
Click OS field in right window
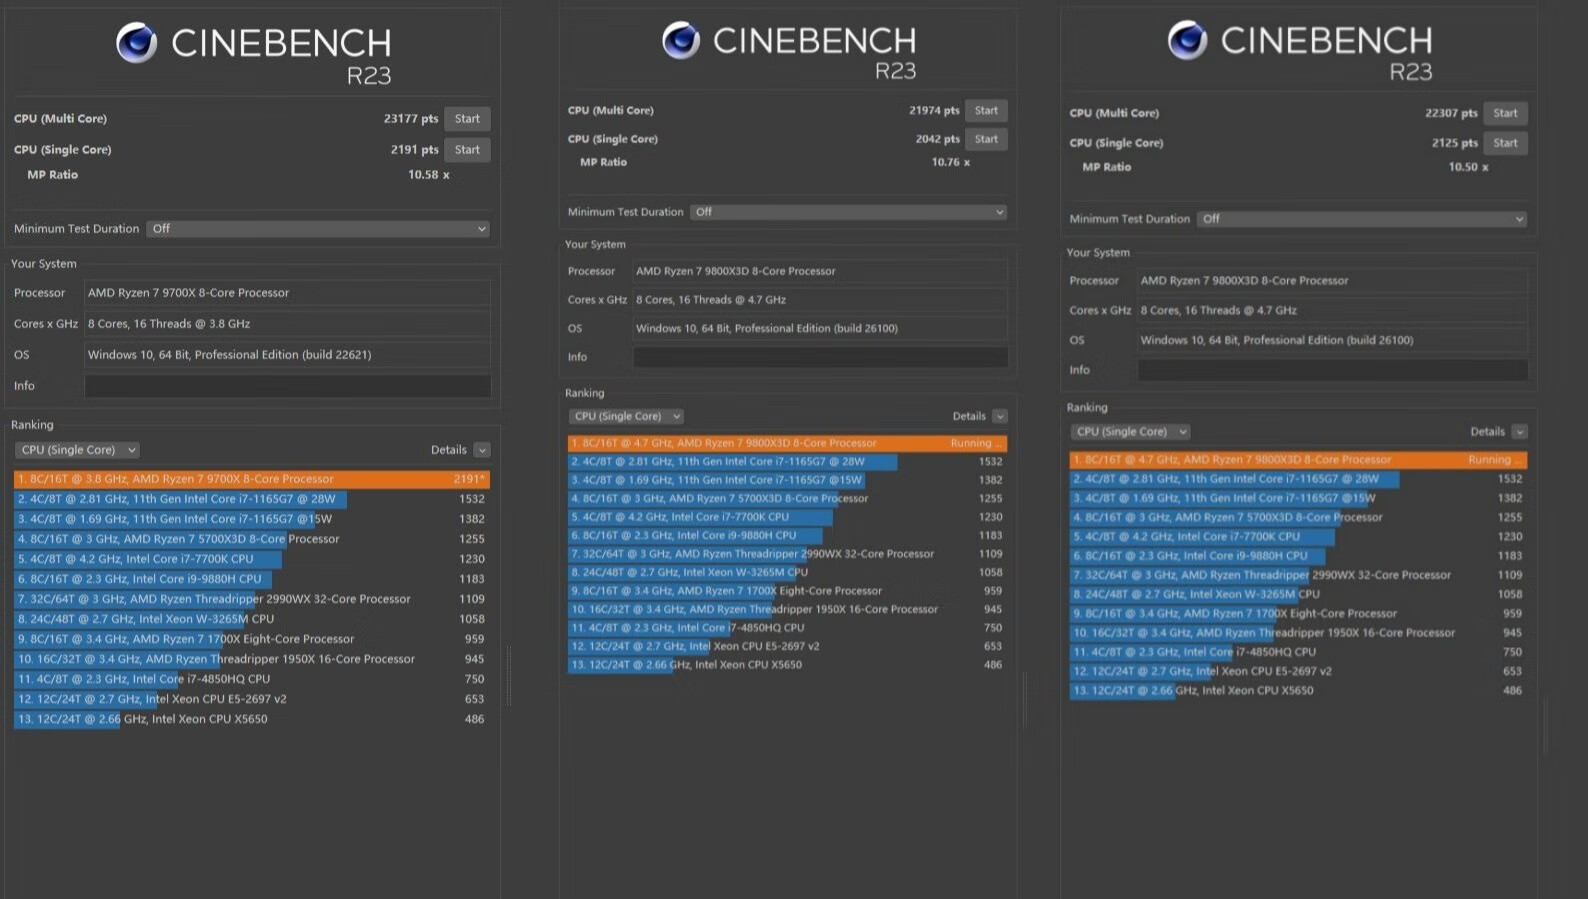point(1333,340)
